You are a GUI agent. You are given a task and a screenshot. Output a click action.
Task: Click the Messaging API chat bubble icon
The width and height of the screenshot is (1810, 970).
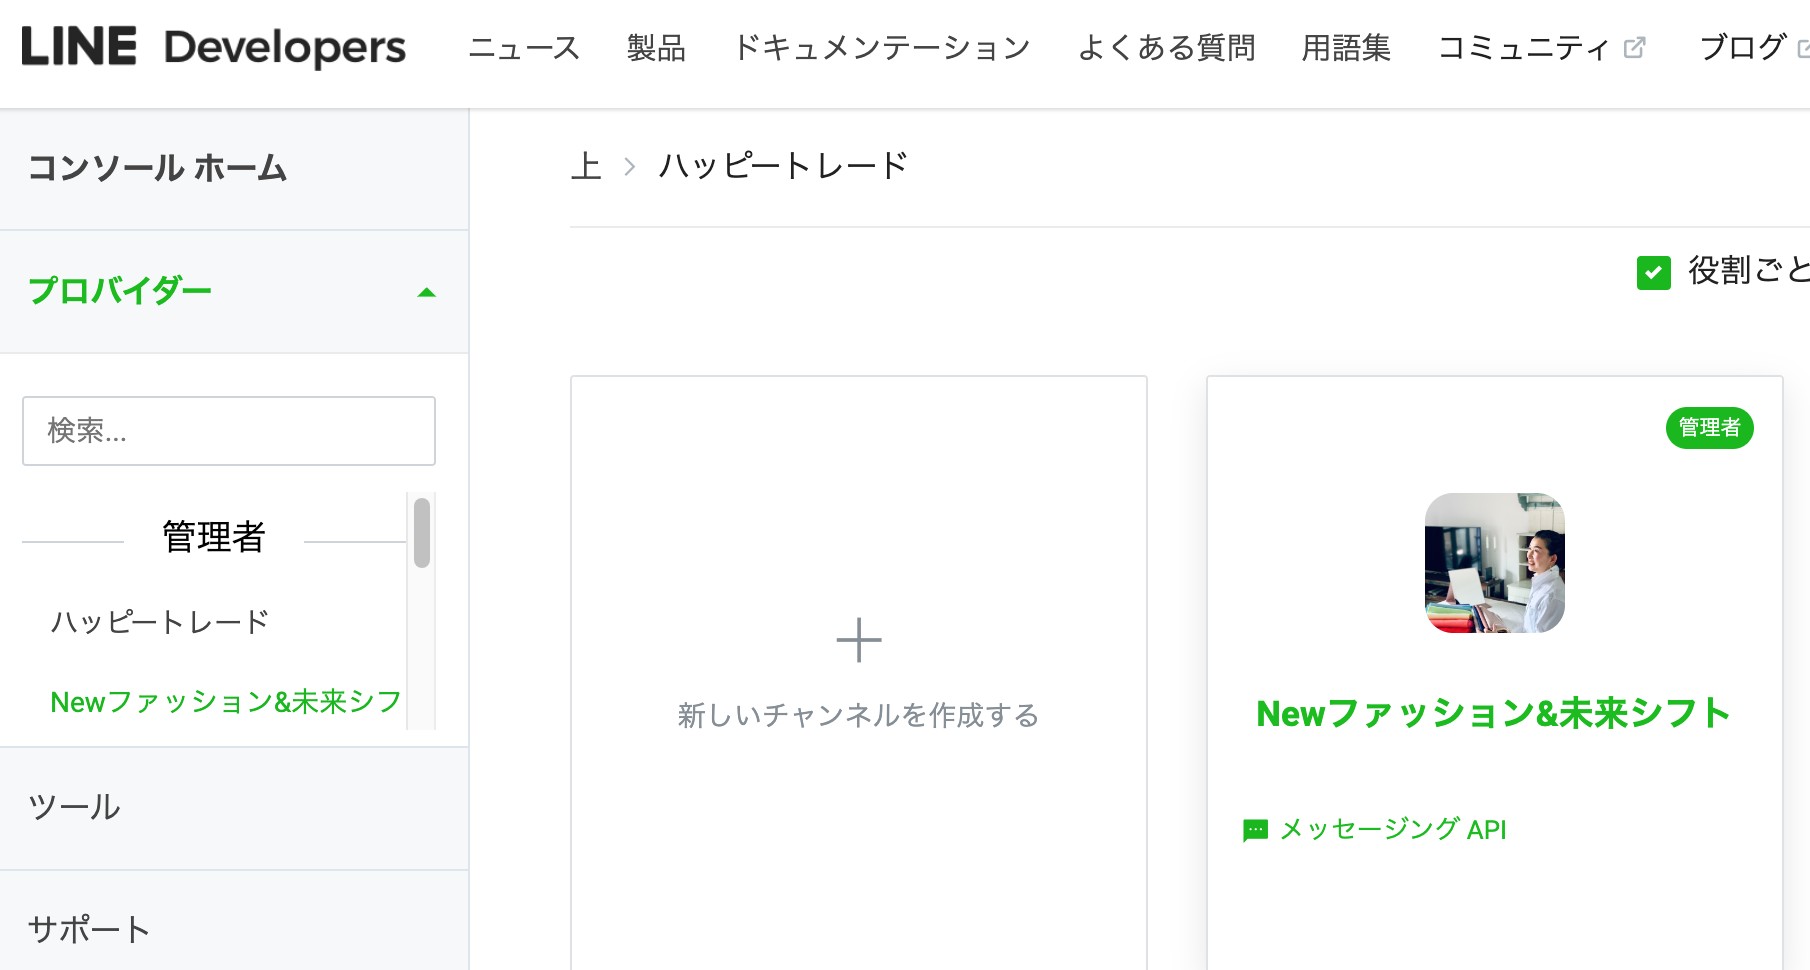tap(1255, 830)
